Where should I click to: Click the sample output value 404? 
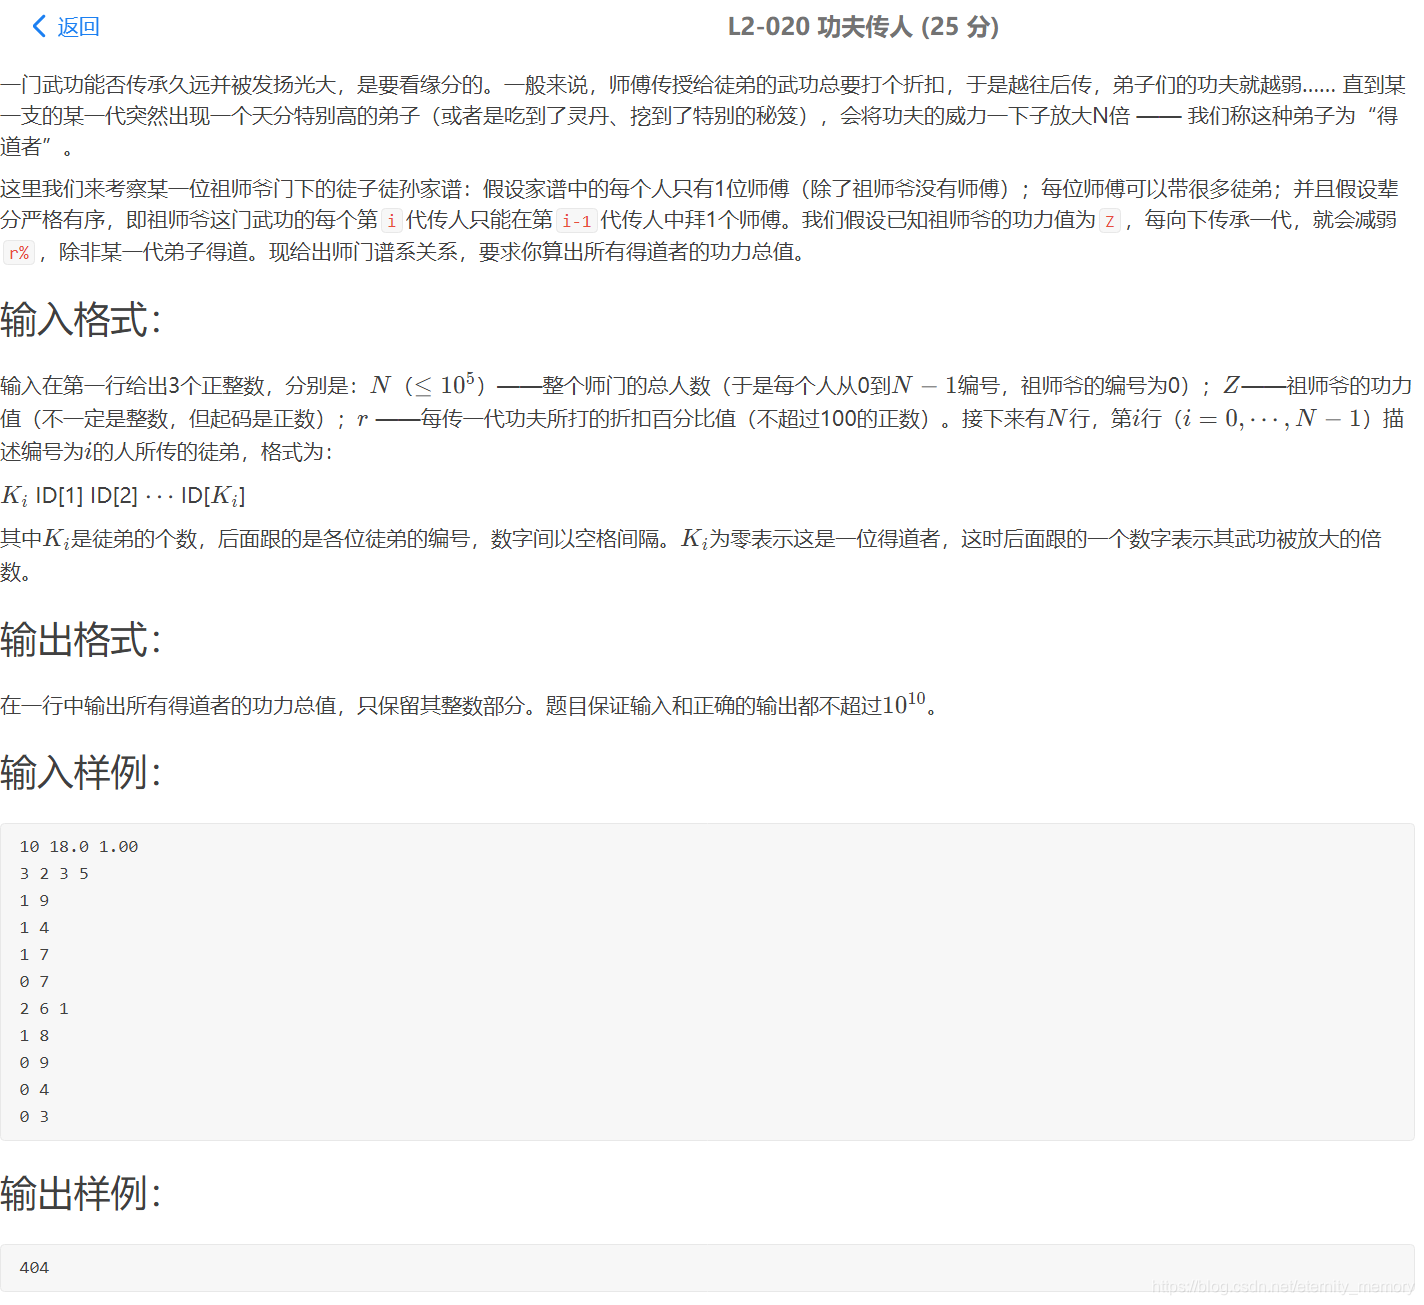coord(33,1267)
